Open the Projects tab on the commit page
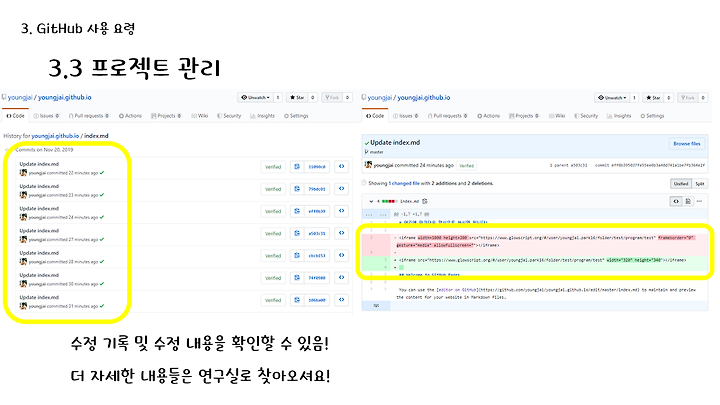Screen dimensions: 720x405 [524, 116]
